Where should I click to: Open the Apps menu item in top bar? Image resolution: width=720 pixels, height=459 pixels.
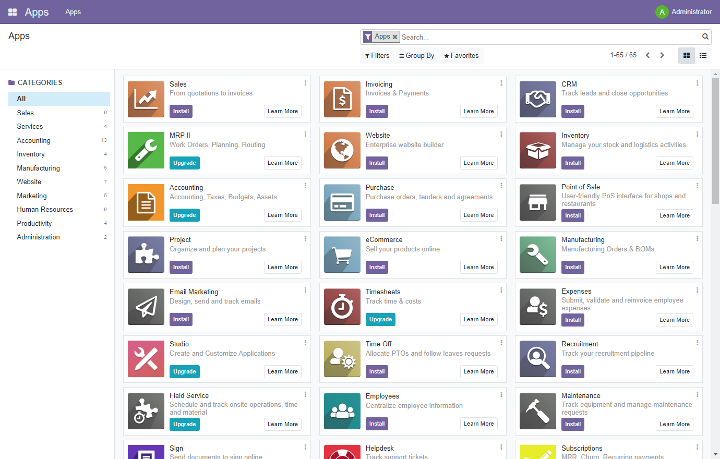[73, 12]
